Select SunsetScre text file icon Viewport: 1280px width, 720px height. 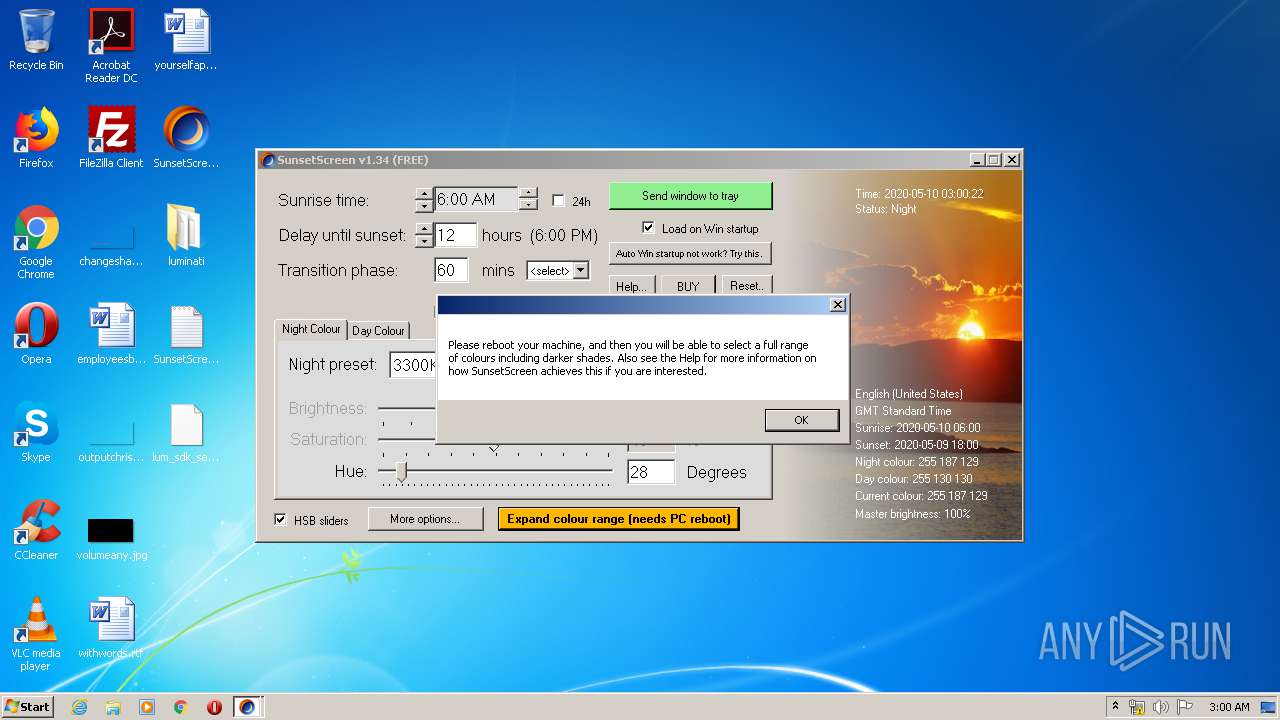pyautogui.click(x=186, y=334)
